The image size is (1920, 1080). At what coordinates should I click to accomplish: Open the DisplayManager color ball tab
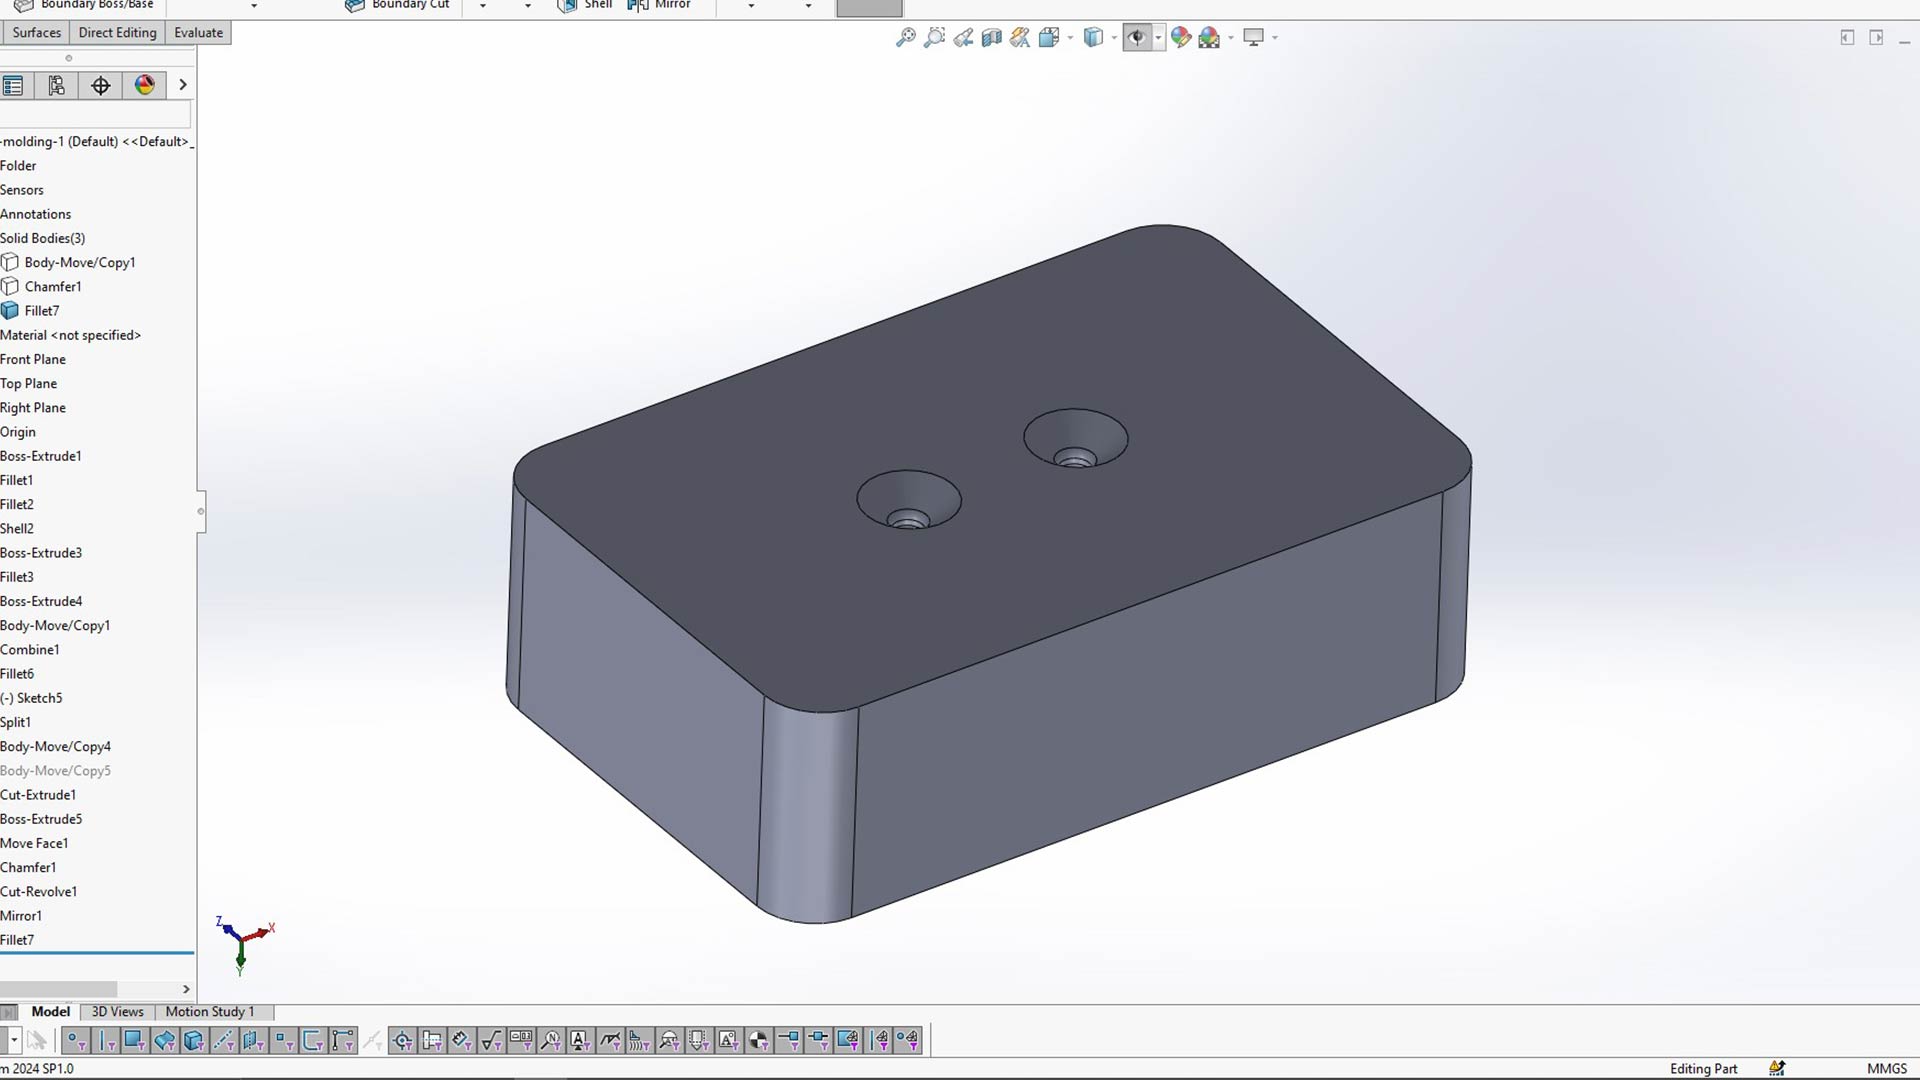click(x=145, y=85)
